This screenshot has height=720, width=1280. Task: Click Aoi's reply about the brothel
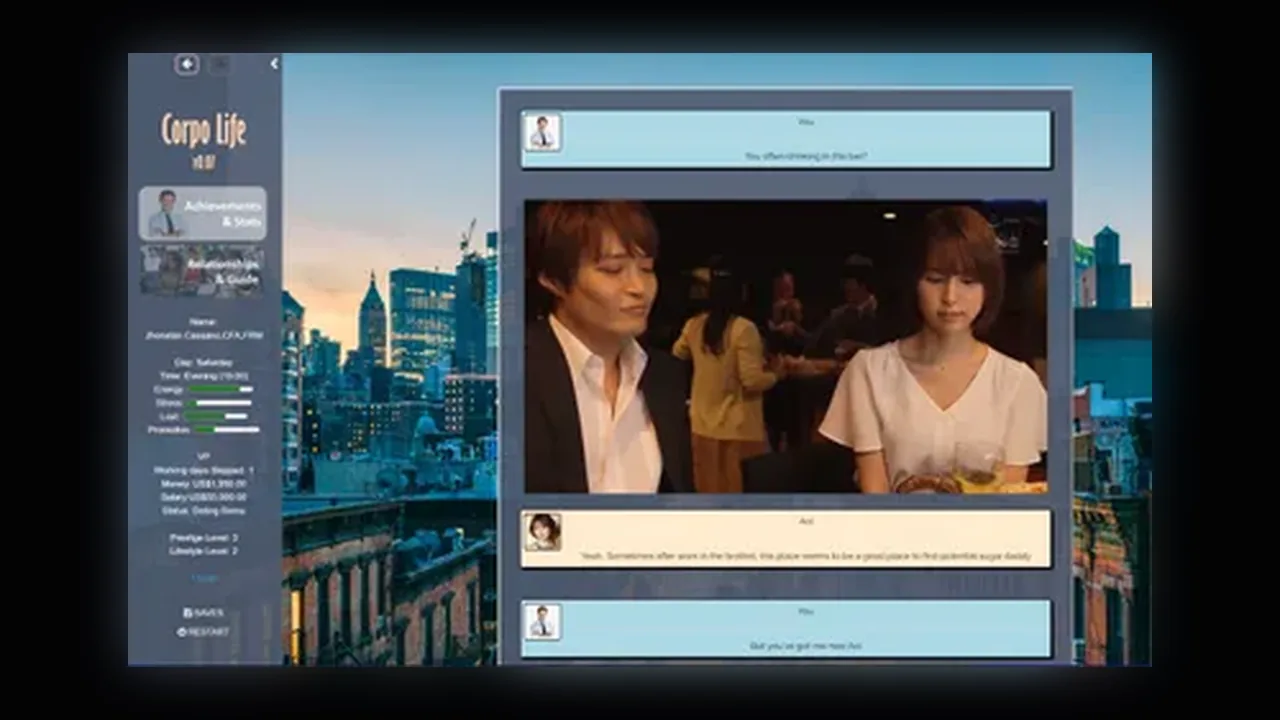coord(805,556)
